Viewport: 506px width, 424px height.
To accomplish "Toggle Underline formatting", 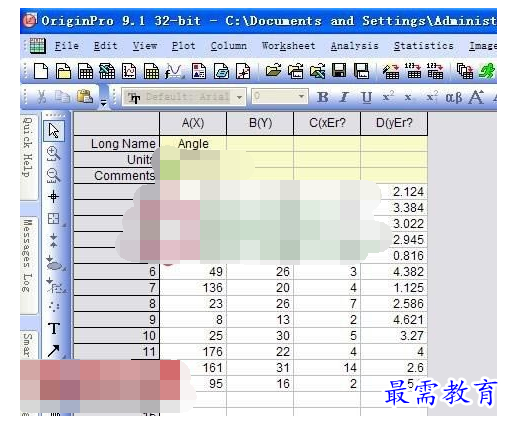I will (x=366, y=97).
